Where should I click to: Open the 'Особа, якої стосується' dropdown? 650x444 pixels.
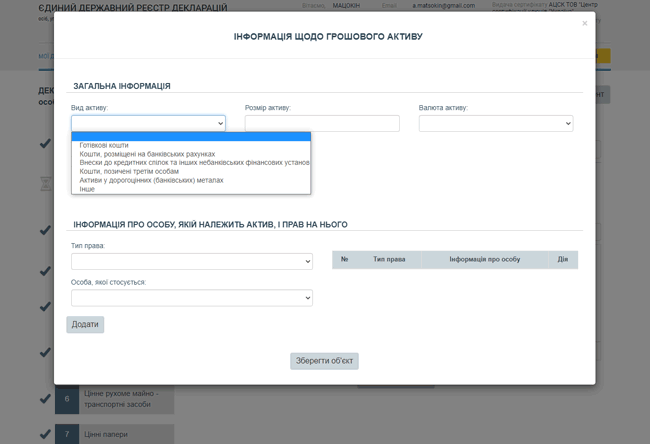click(x=191, y=298)
